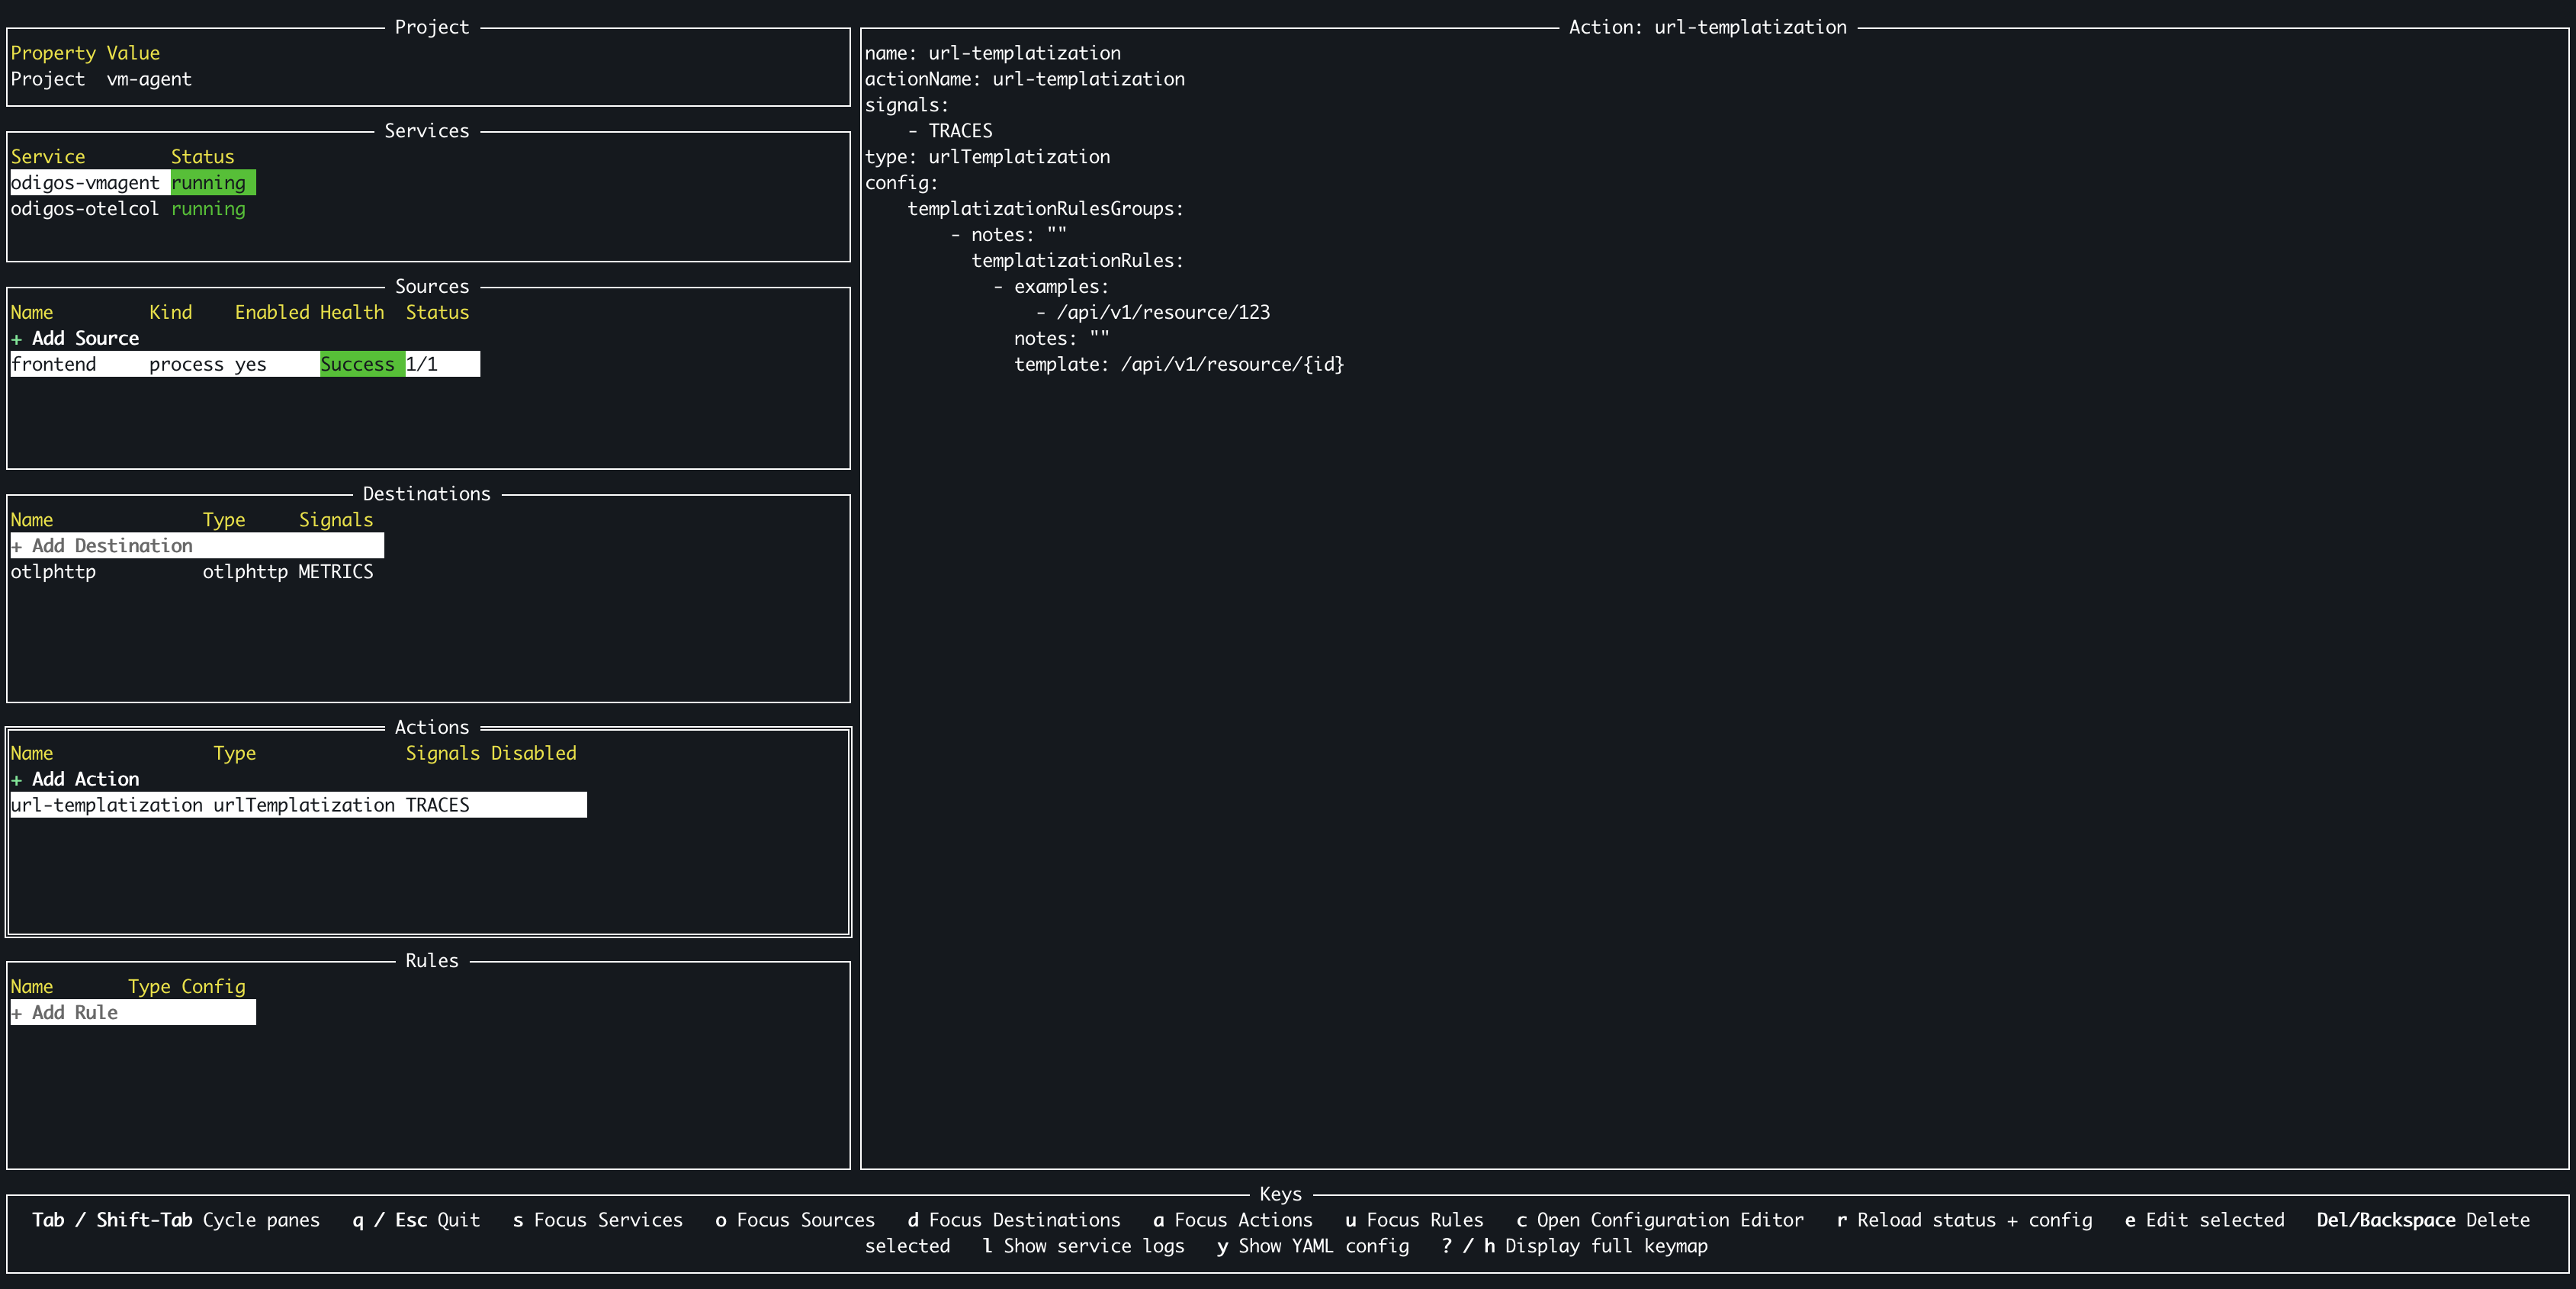This screenshot has height=1289, width=2576.
Task: Click the Show YAML config key hint
Action: pyautogui.click(x=1312, y=1246)
